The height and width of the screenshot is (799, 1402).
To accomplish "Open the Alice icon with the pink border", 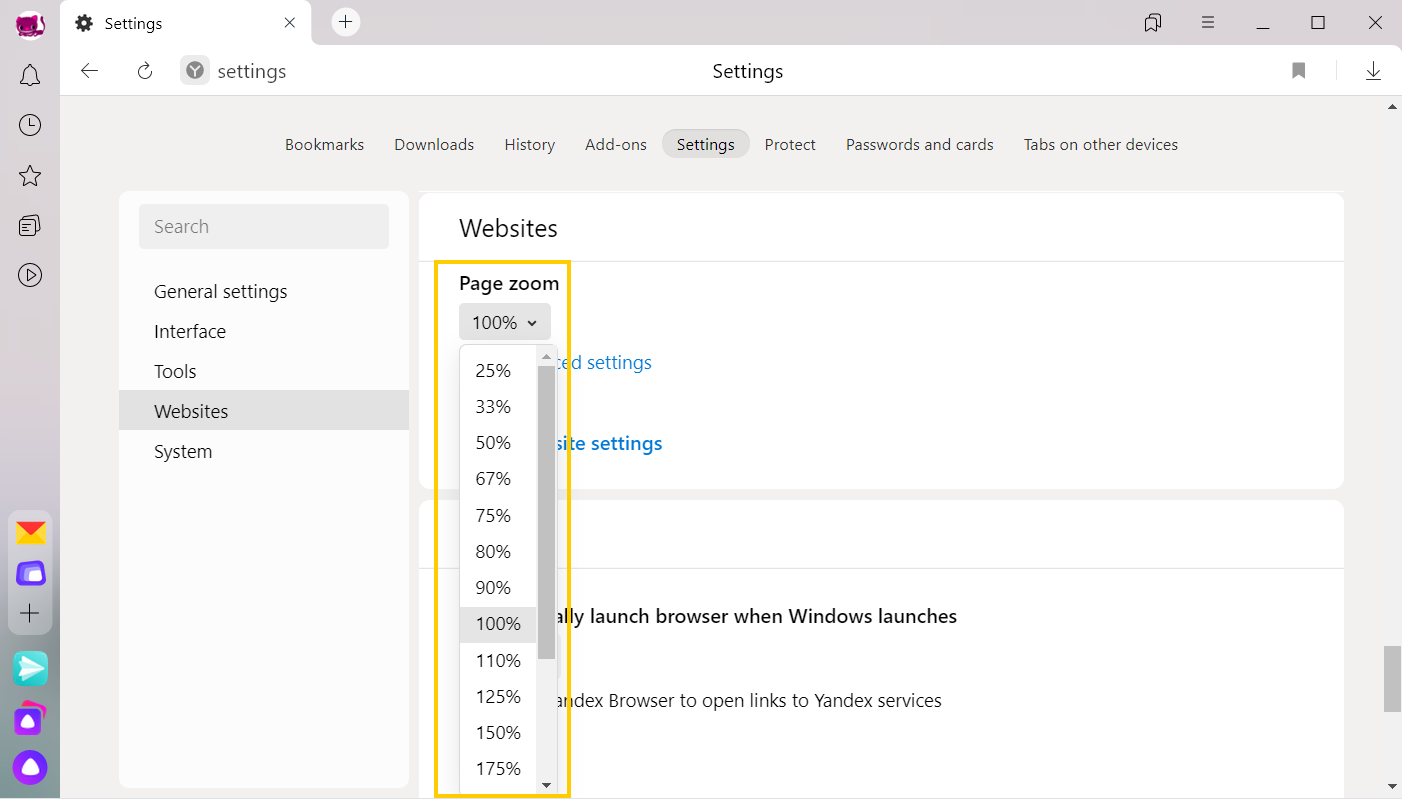I will (30, 719).
